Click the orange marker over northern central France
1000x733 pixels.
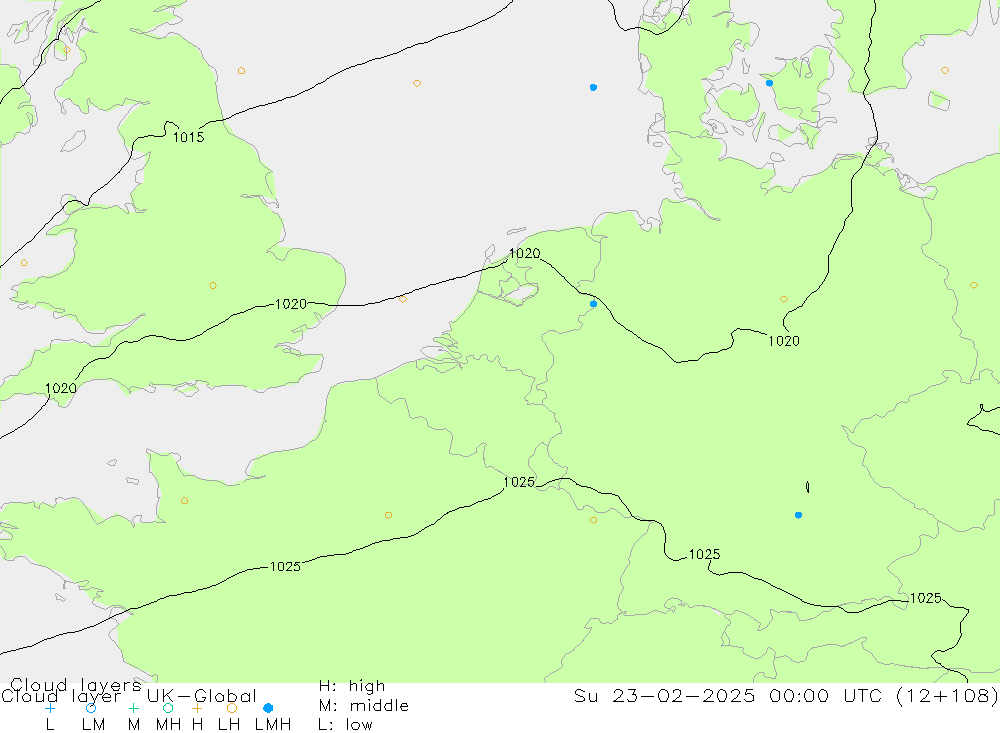[388, 515]
